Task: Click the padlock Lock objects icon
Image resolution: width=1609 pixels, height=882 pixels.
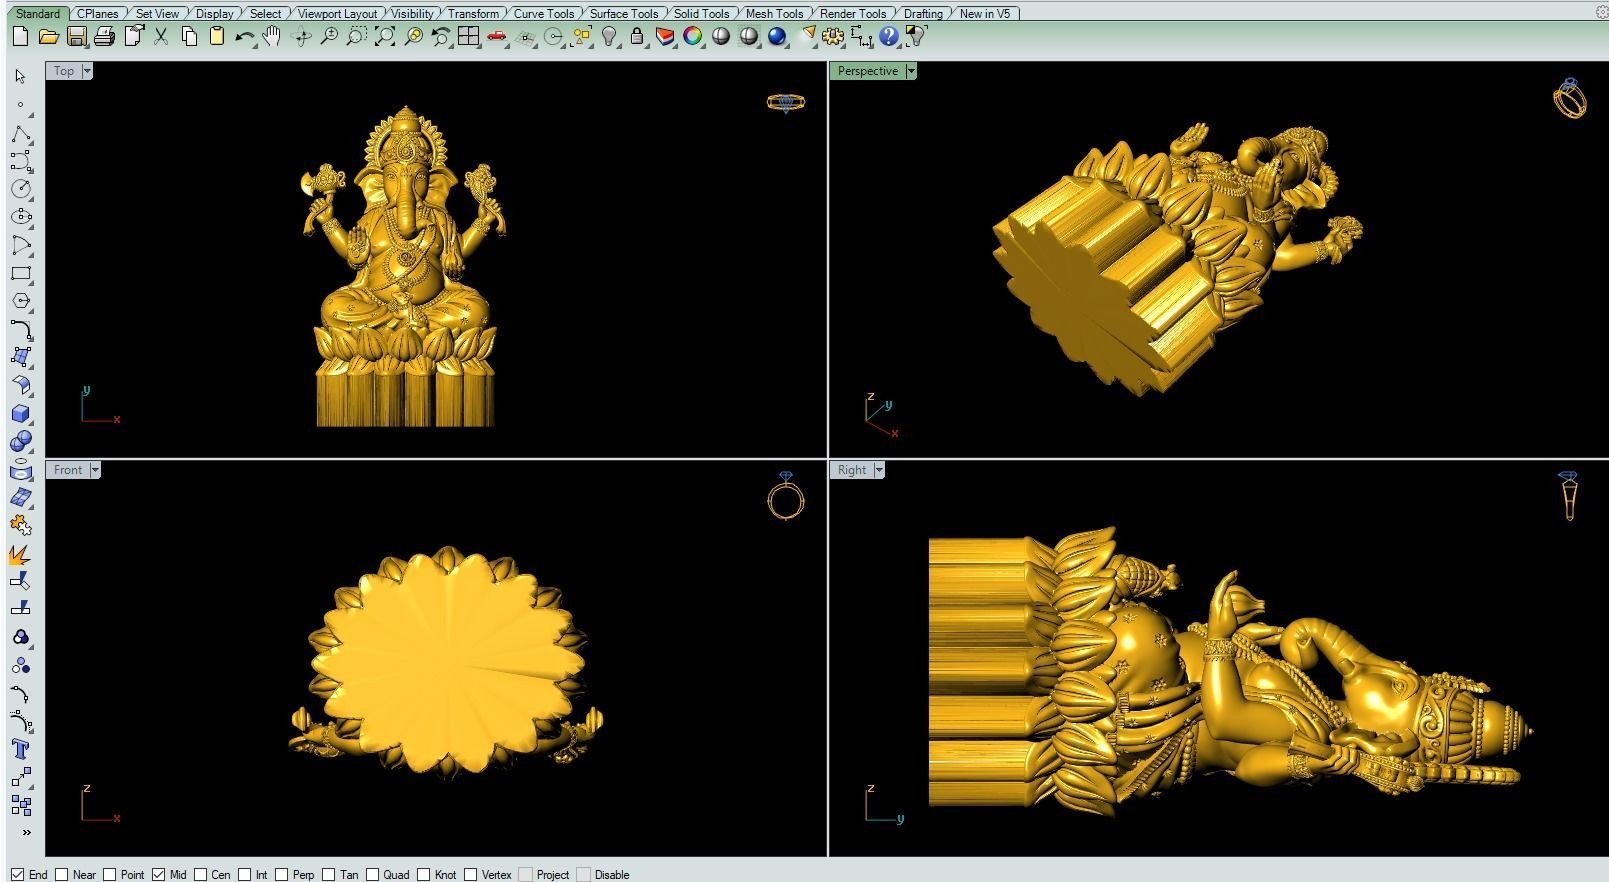Action: [637, 36]
